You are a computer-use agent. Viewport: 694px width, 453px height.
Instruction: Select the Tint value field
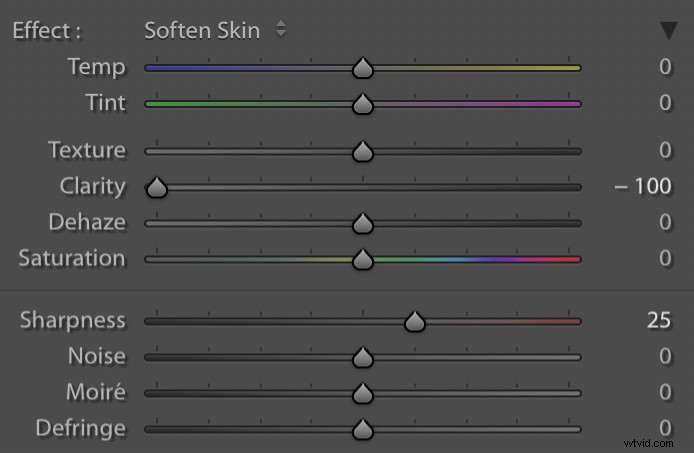(665, 103)
